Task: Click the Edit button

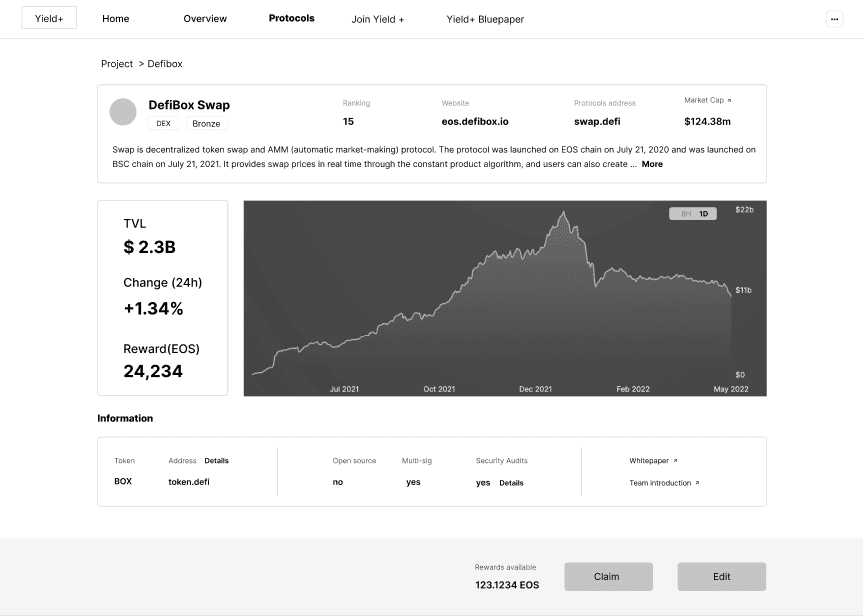Action: (x=722, y=576)
